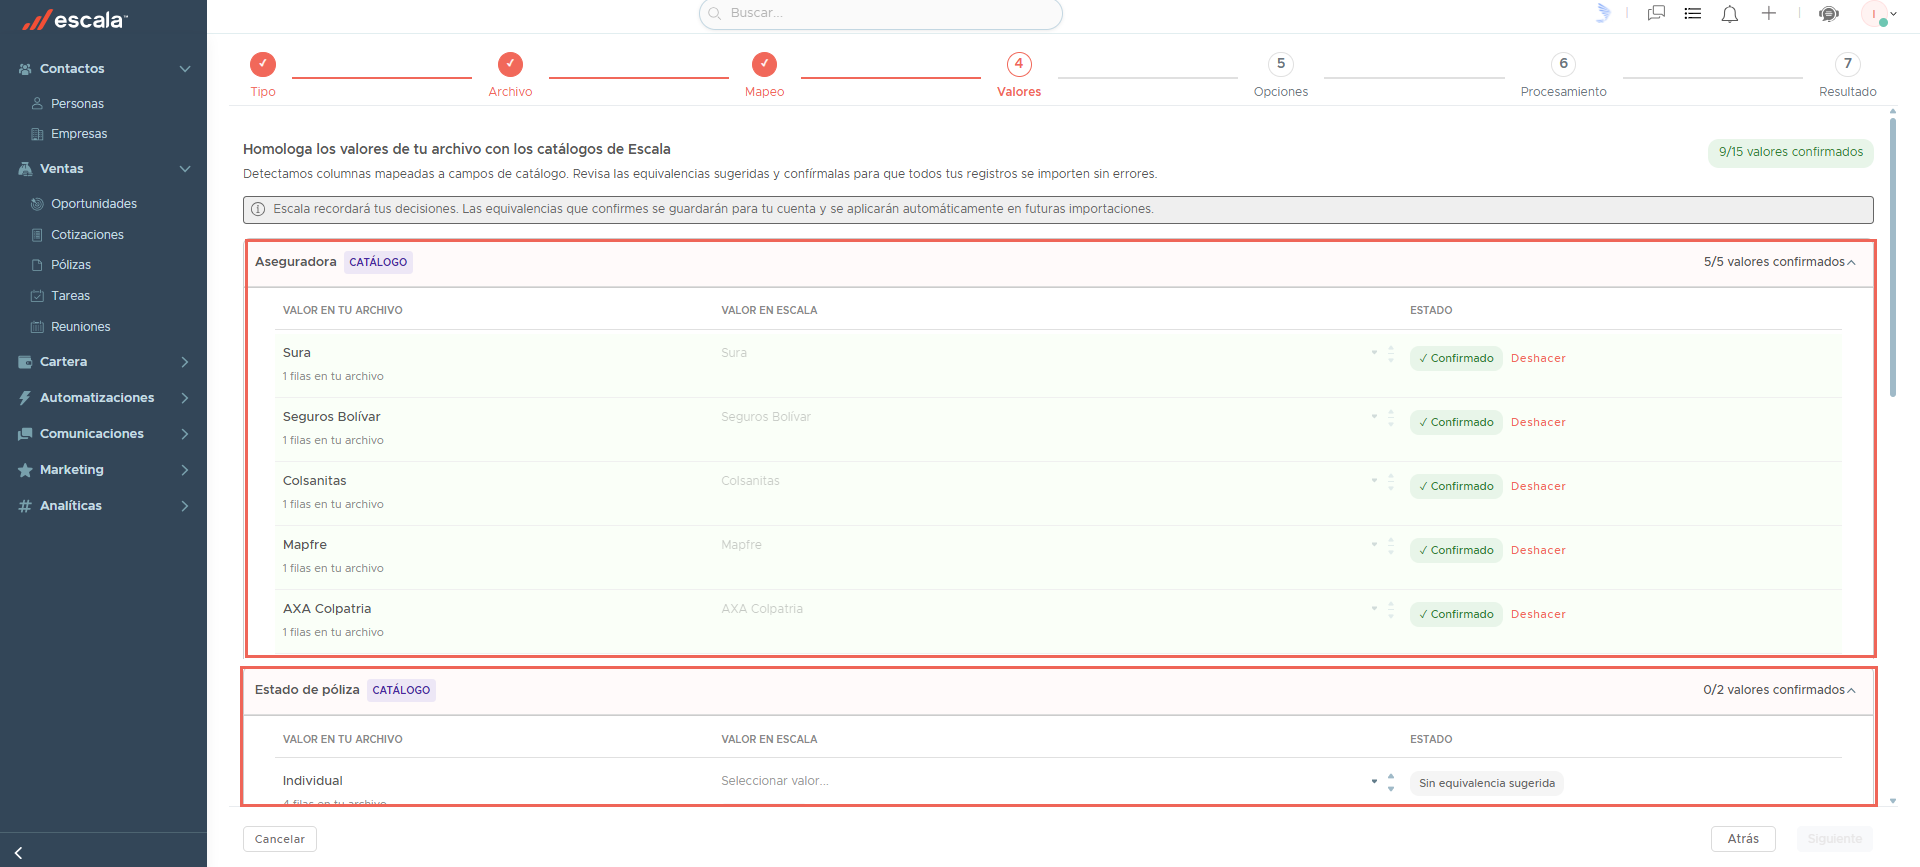
Task: Click the Buscar search field
Action: pyautogui.click(x=880, y=14)
